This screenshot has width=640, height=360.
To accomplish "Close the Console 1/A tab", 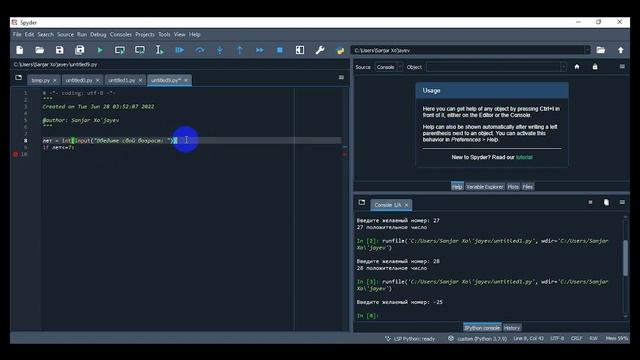I will (406, 205).
